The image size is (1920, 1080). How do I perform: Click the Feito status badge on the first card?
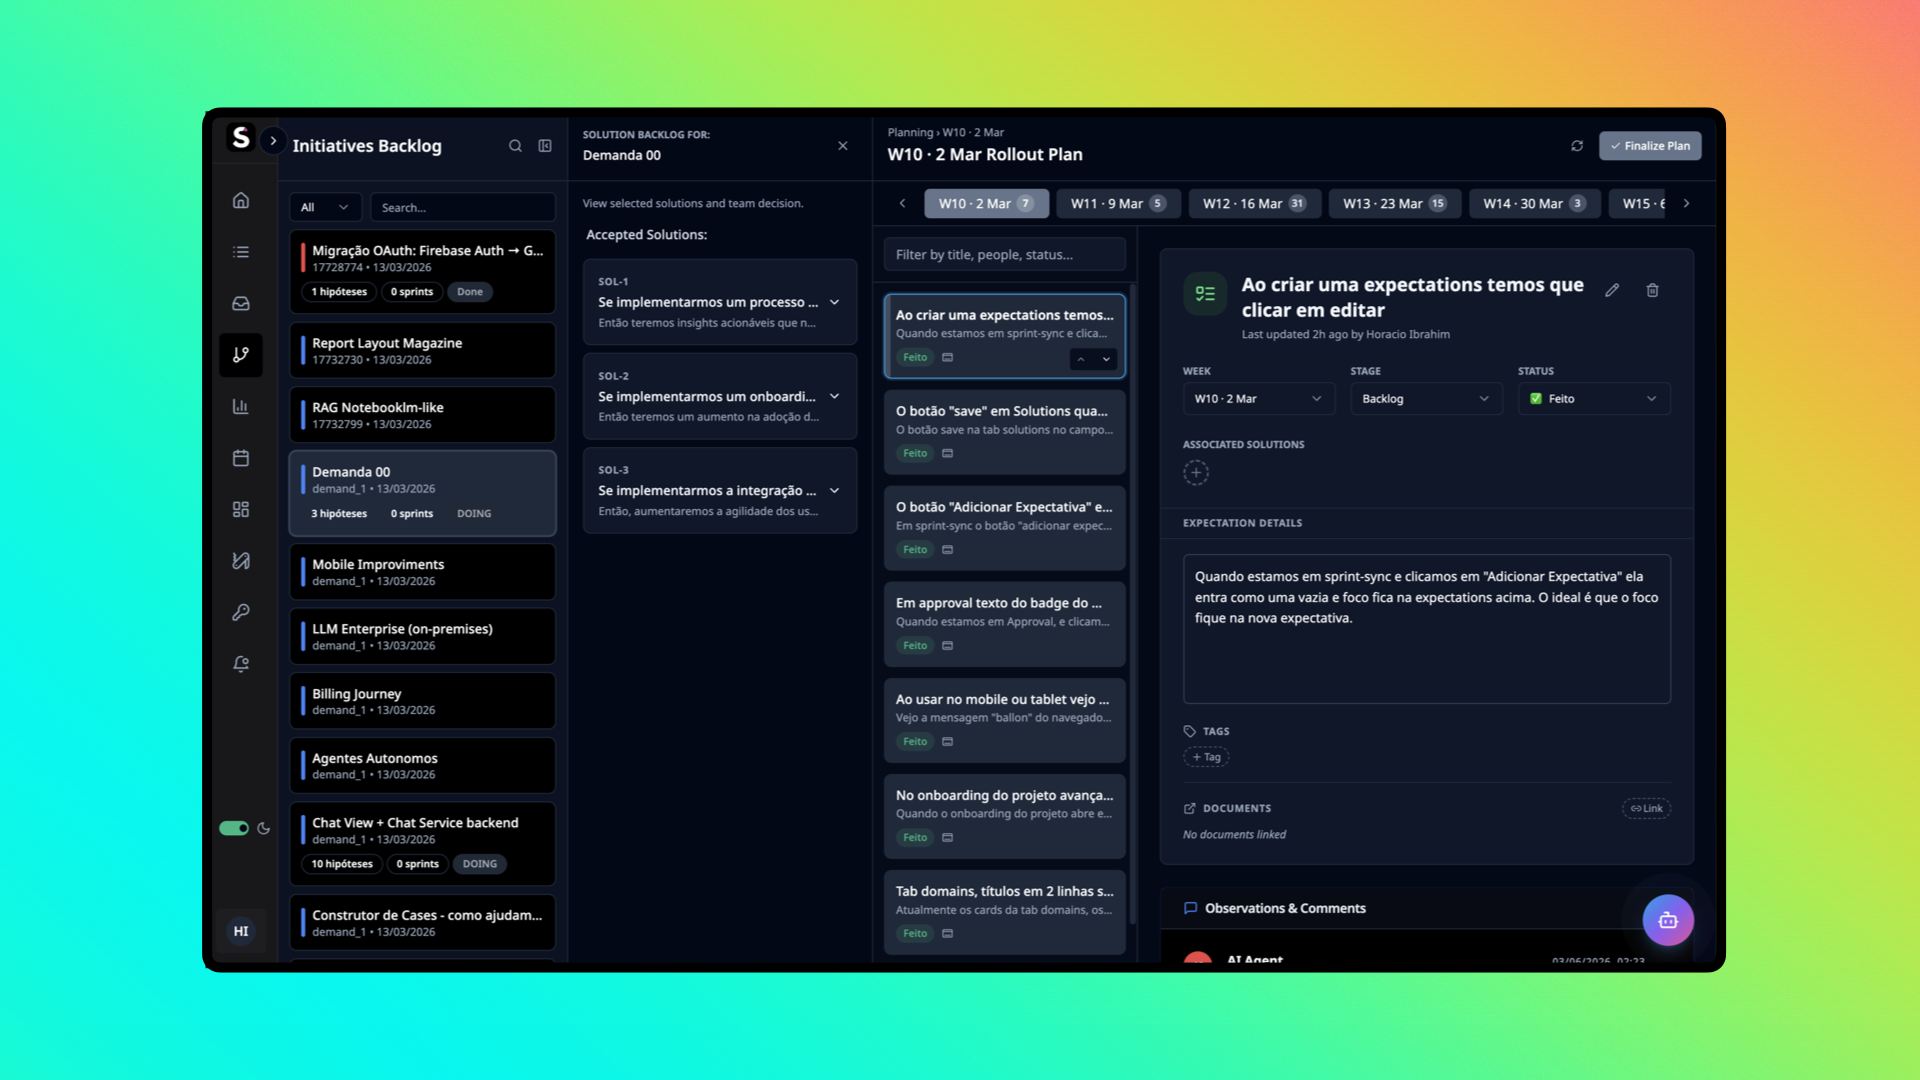coord(914,357)
